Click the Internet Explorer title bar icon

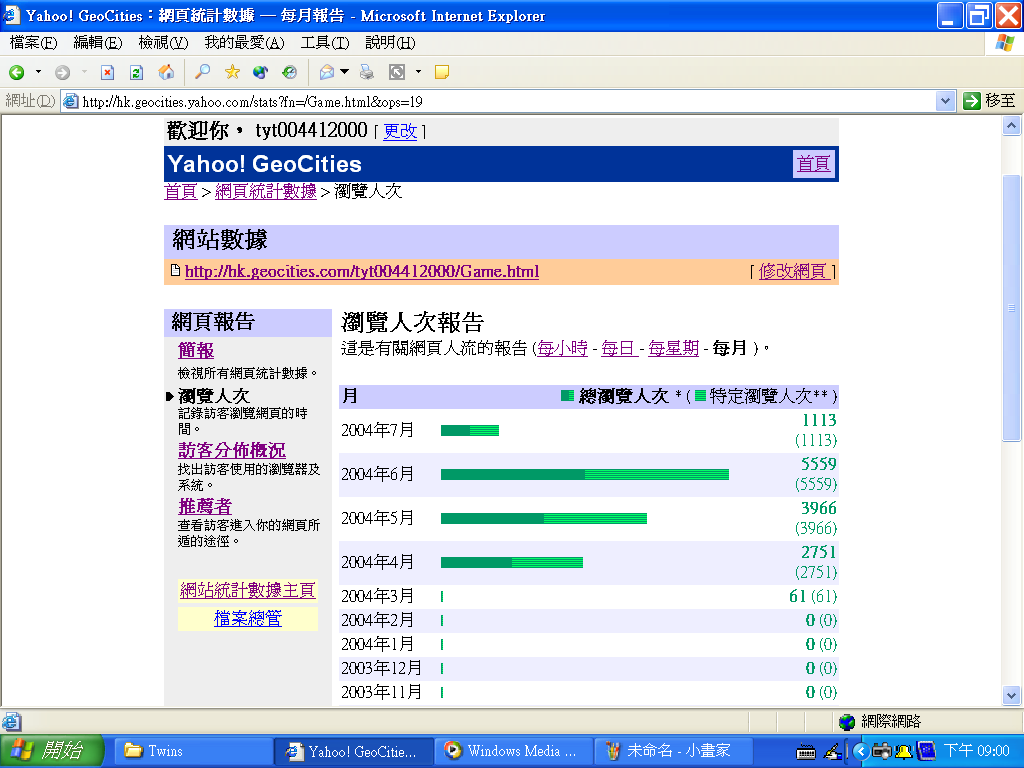tap(11, 15)
